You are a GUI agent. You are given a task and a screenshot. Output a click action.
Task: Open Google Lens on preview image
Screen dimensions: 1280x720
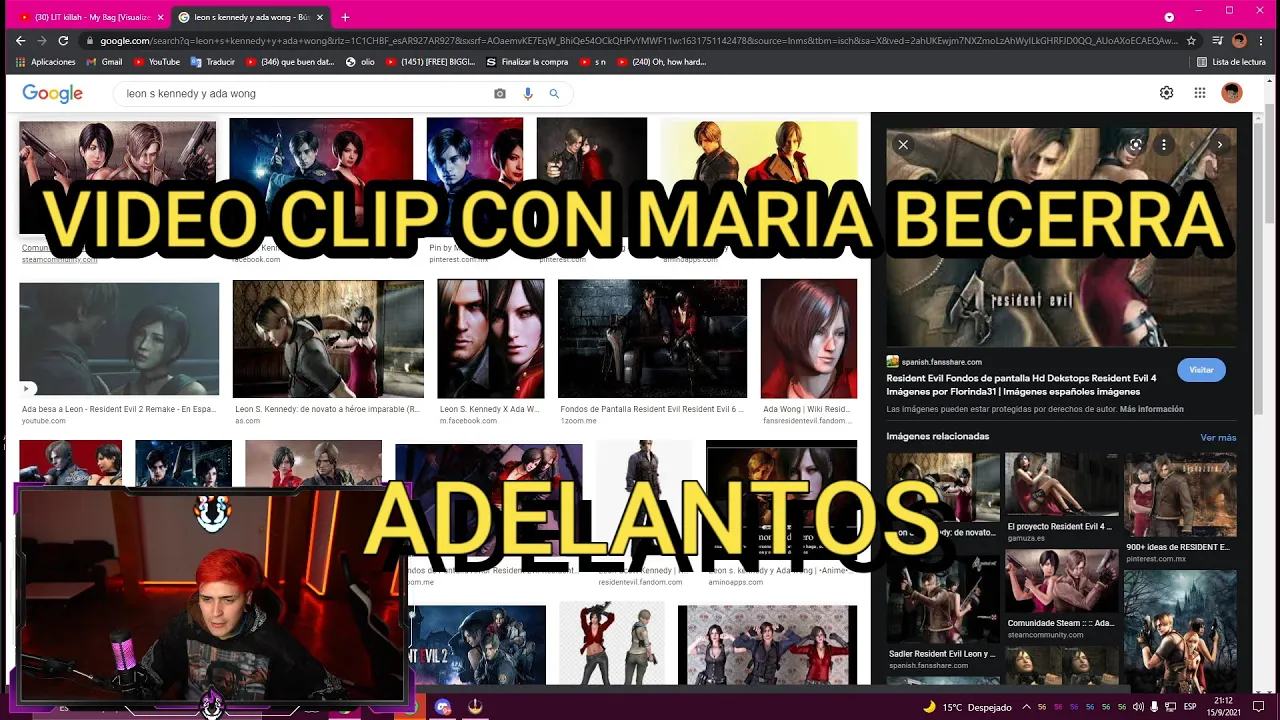pos(1135,145)
